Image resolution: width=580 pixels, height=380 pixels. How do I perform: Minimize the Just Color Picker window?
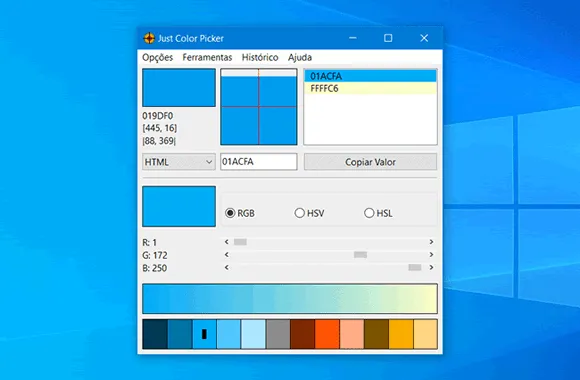[x=353, y=38]
